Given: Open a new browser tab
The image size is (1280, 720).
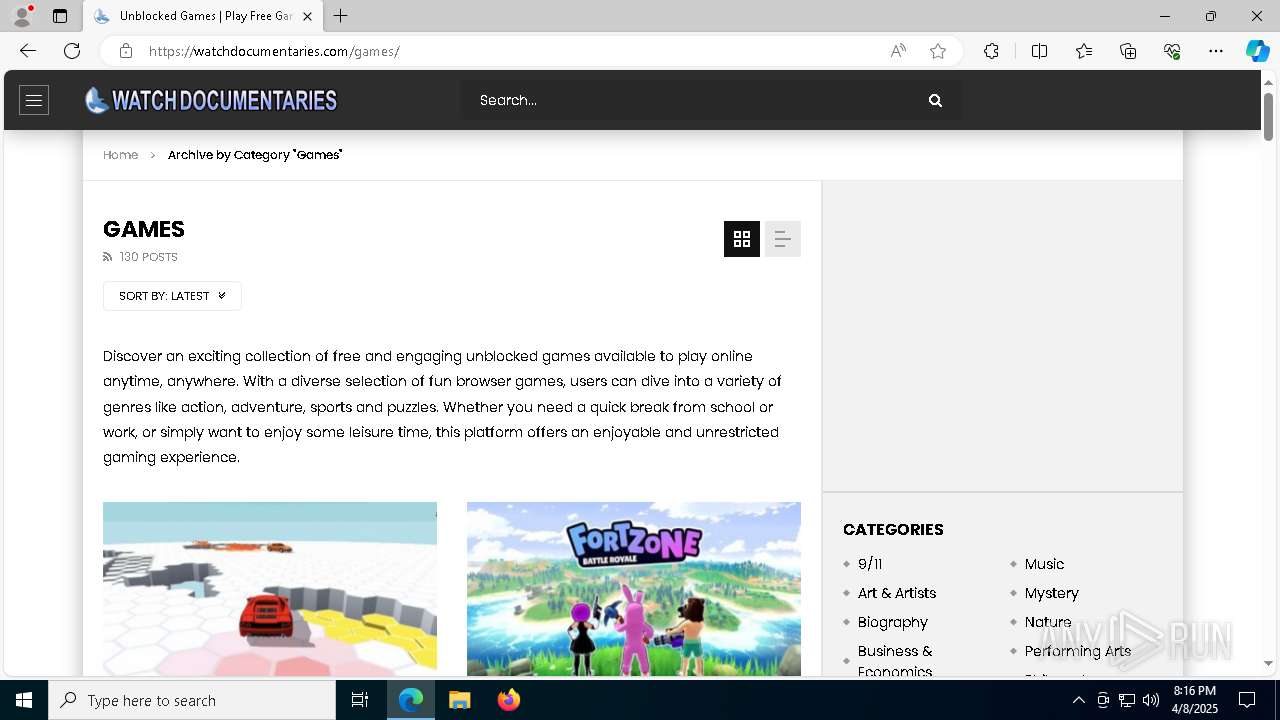Looking at the screenshot, I should click(341, 16).
